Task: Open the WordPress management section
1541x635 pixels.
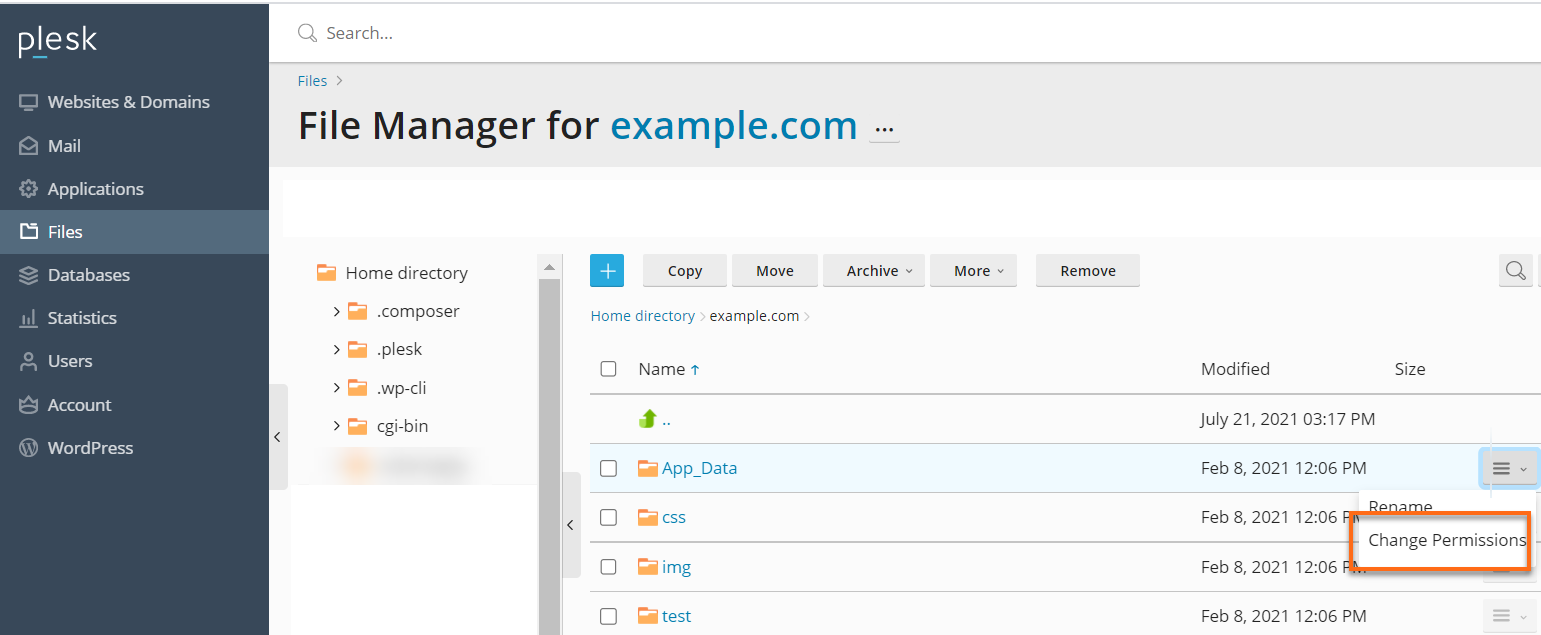Action: [90, 447]
